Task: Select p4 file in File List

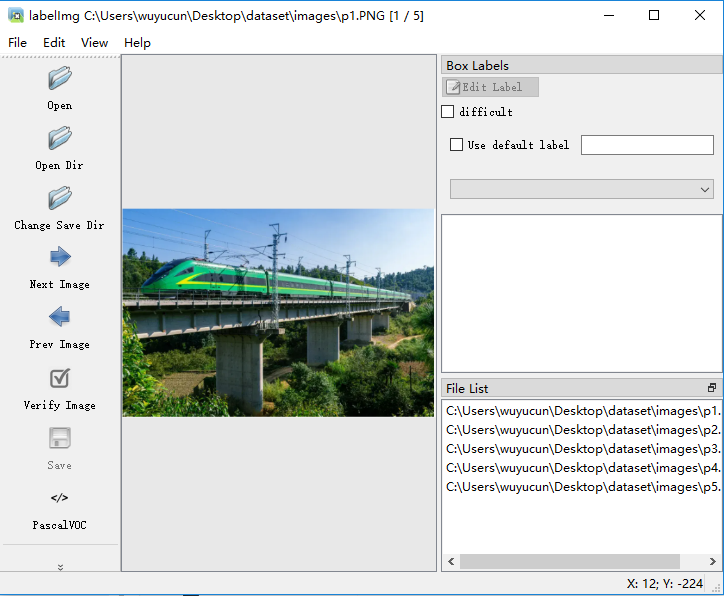Action: (582, 468)
